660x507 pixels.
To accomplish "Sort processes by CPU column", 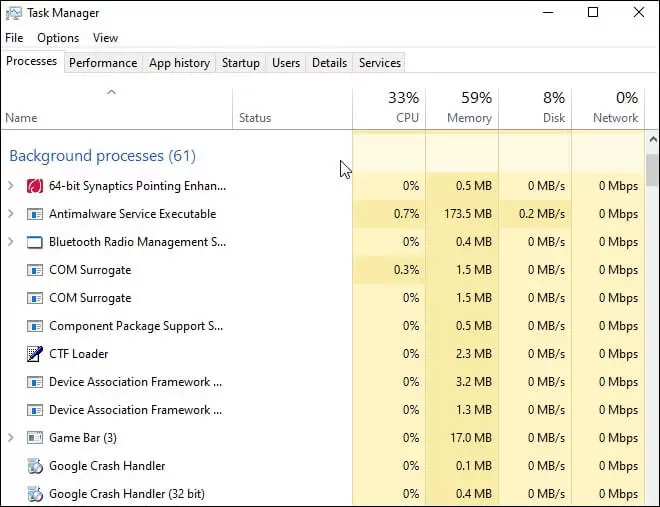I will pyautogui.click(x=389, y=109).
